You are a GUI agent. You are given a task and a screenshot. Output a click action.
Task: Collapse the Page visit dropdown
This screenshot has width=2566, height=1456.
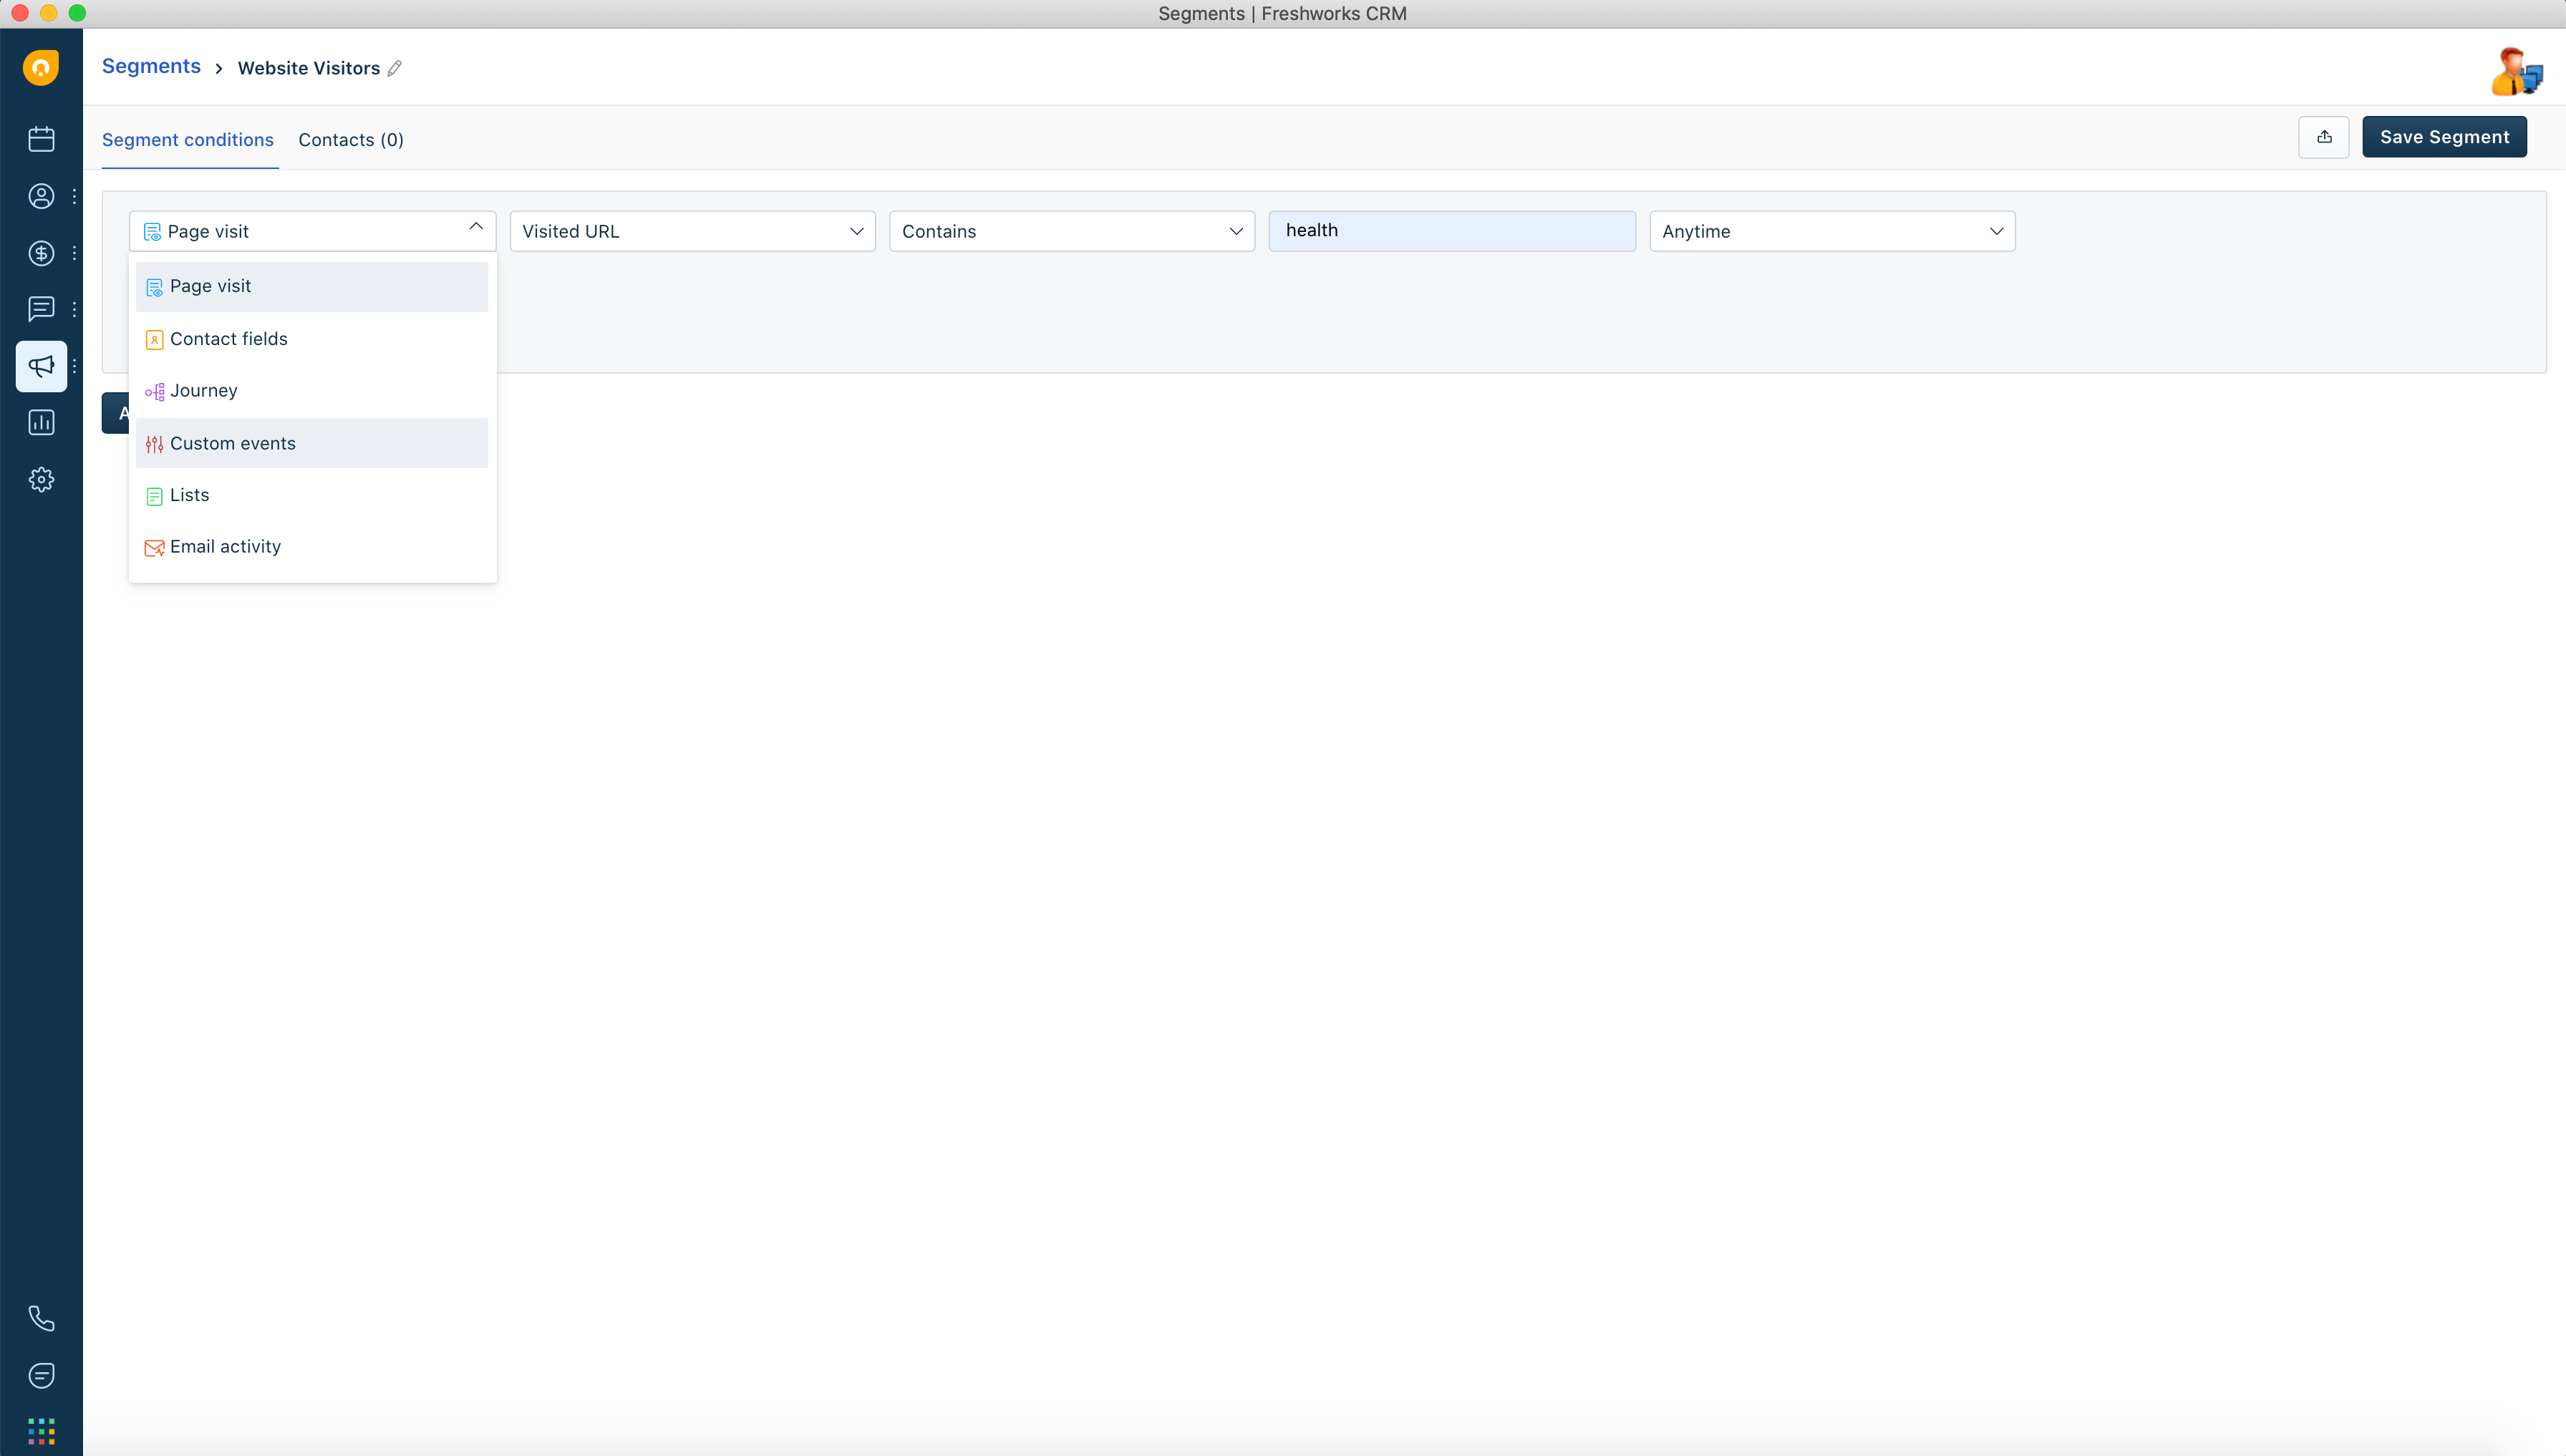476,229
